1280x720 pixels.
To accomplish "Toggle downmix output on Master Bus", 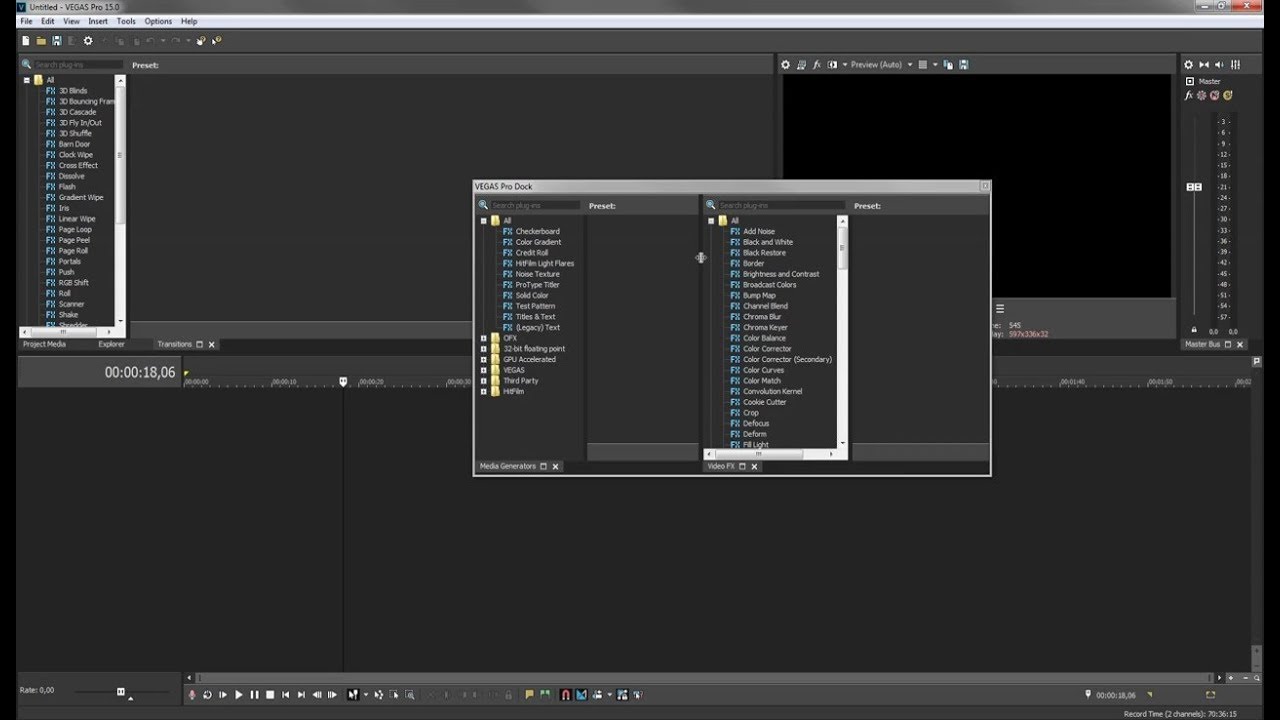I will click(1204, 64).
